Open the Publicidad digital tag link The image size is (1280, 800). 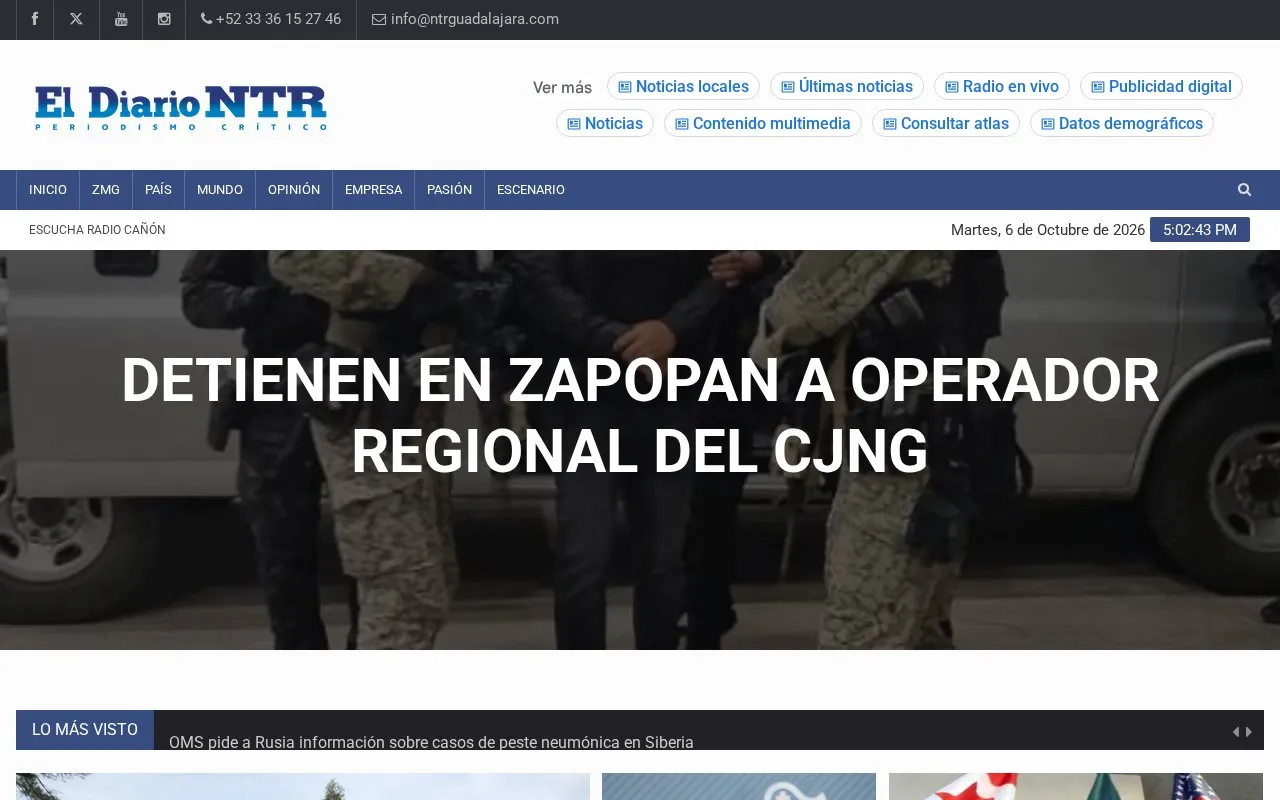[x=1161, y=86]
